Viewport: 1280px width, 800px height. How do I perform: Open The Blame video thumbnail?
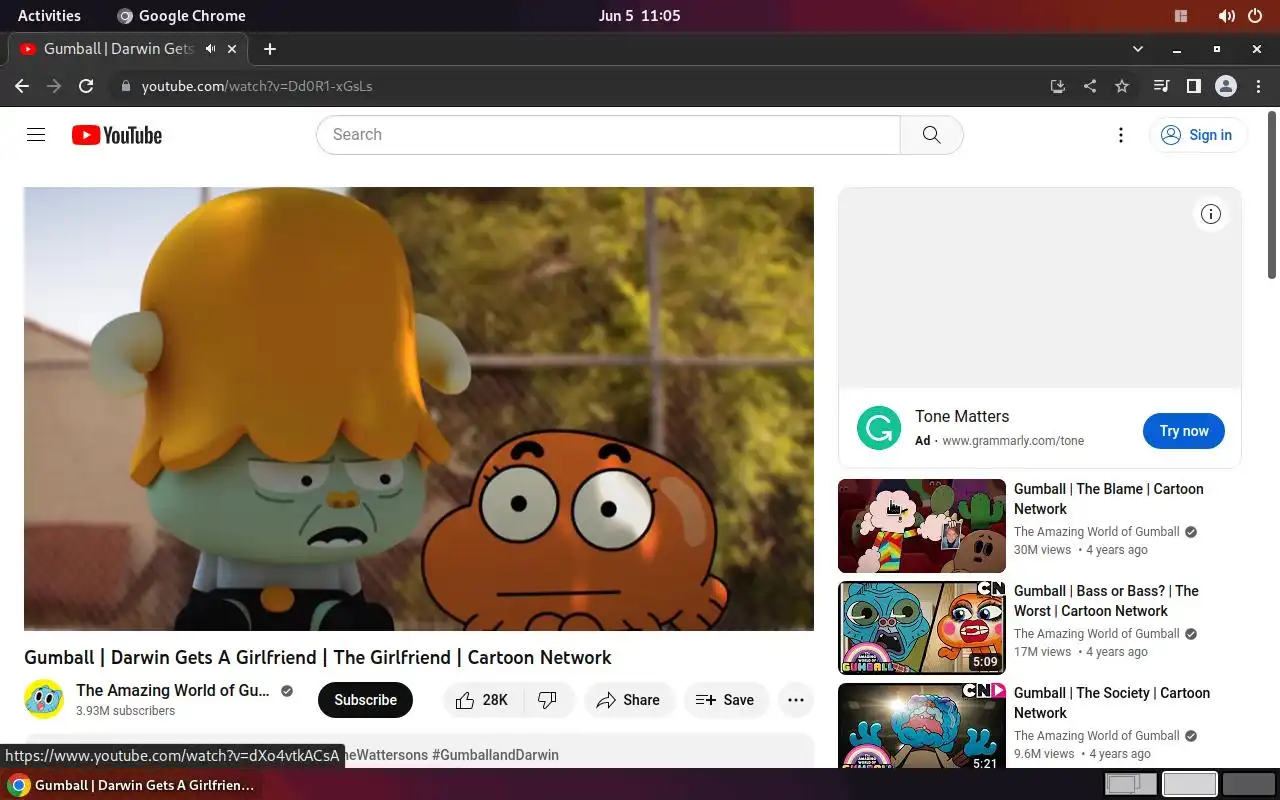tap(922, 526)
